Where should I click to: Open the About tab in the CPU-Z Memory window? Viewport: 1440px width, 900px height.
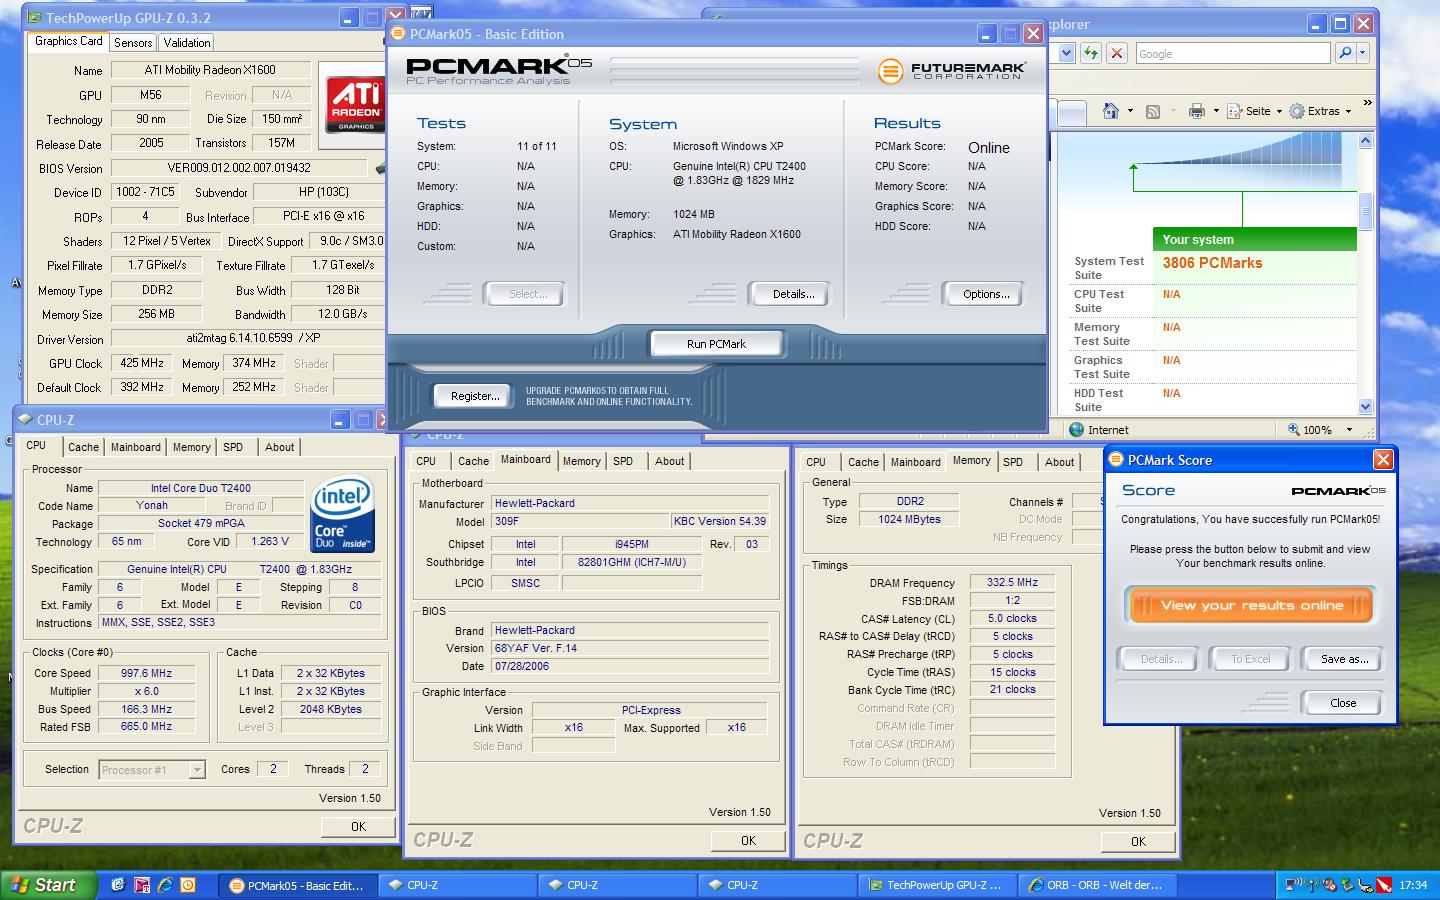[x=1060, y=462]
